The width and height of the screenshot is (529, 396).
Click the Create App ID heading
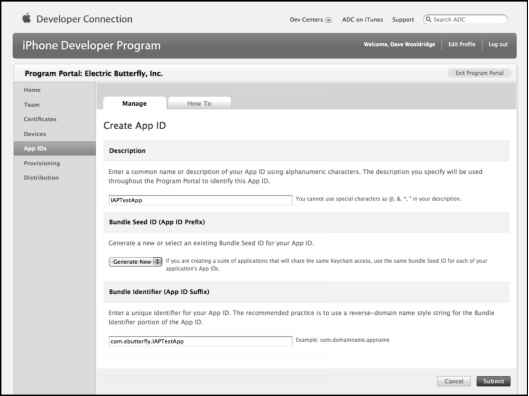[135, 125]
